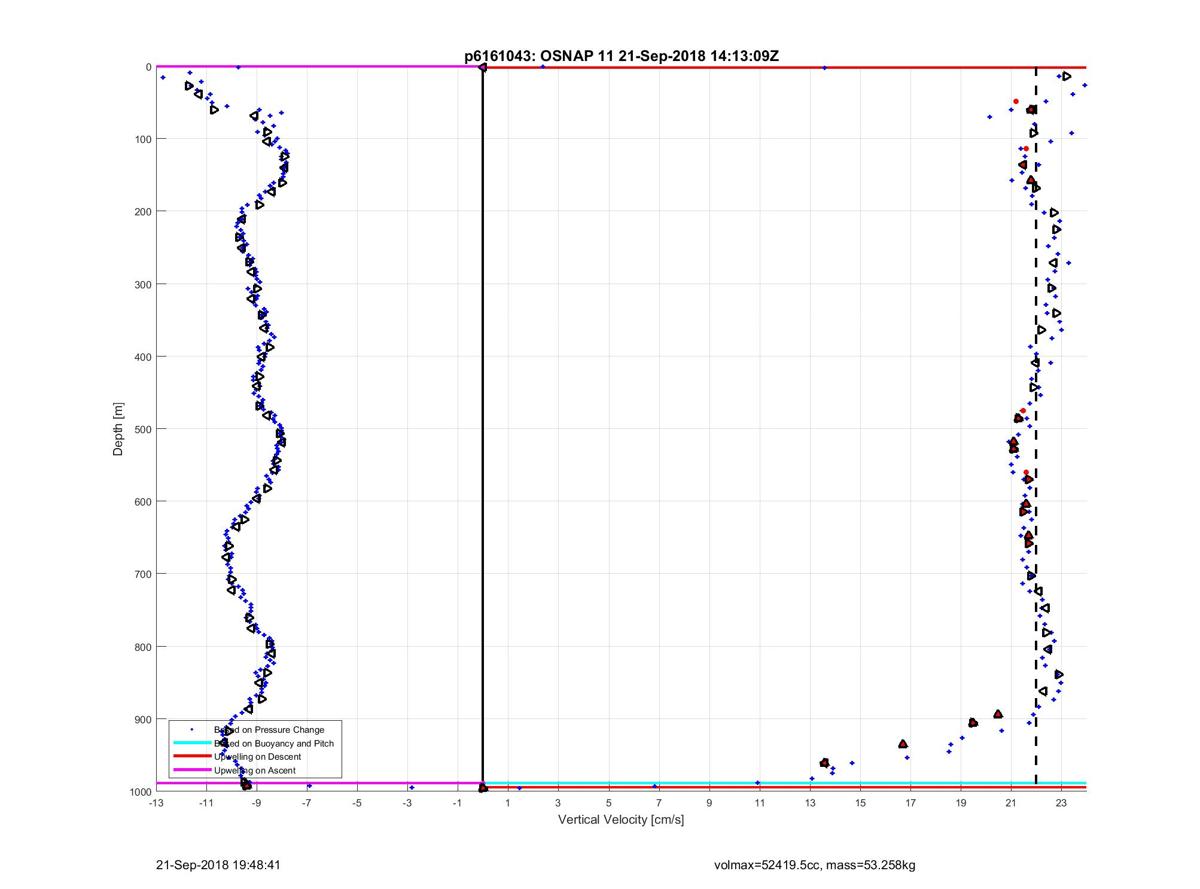This screenshot has width=1200, height=889.
Task: Click the x-axis tick label "-7"
Action: point(306,803)
